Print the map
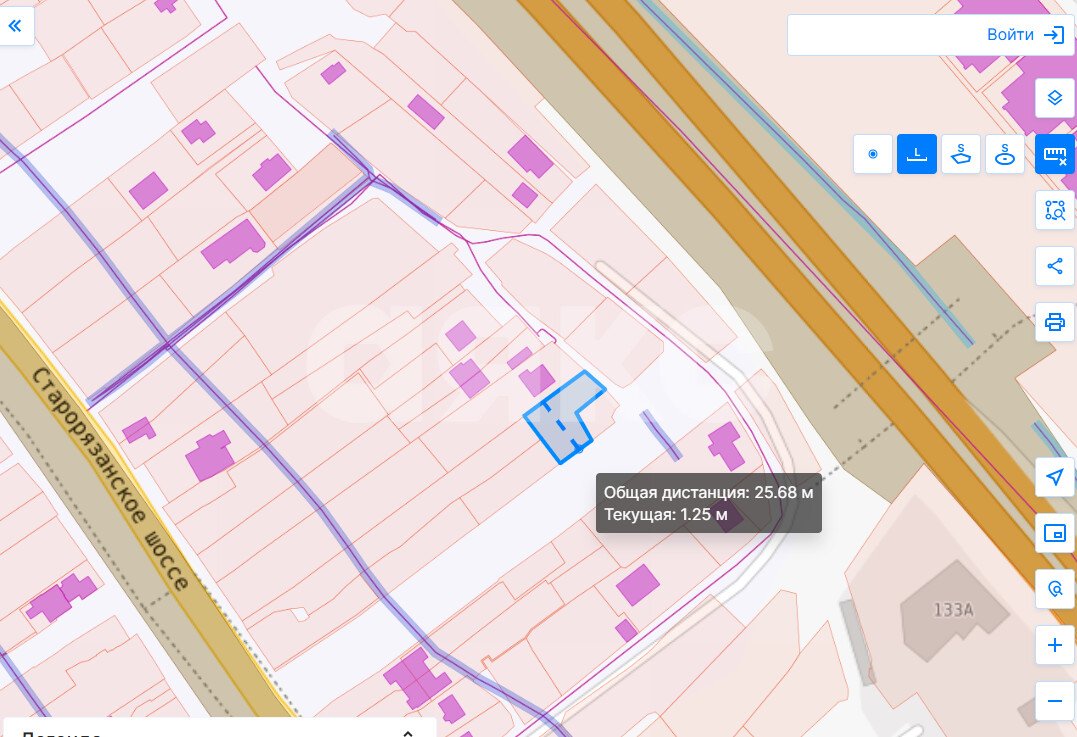 pyautogui.click(x=1055, y=321)
